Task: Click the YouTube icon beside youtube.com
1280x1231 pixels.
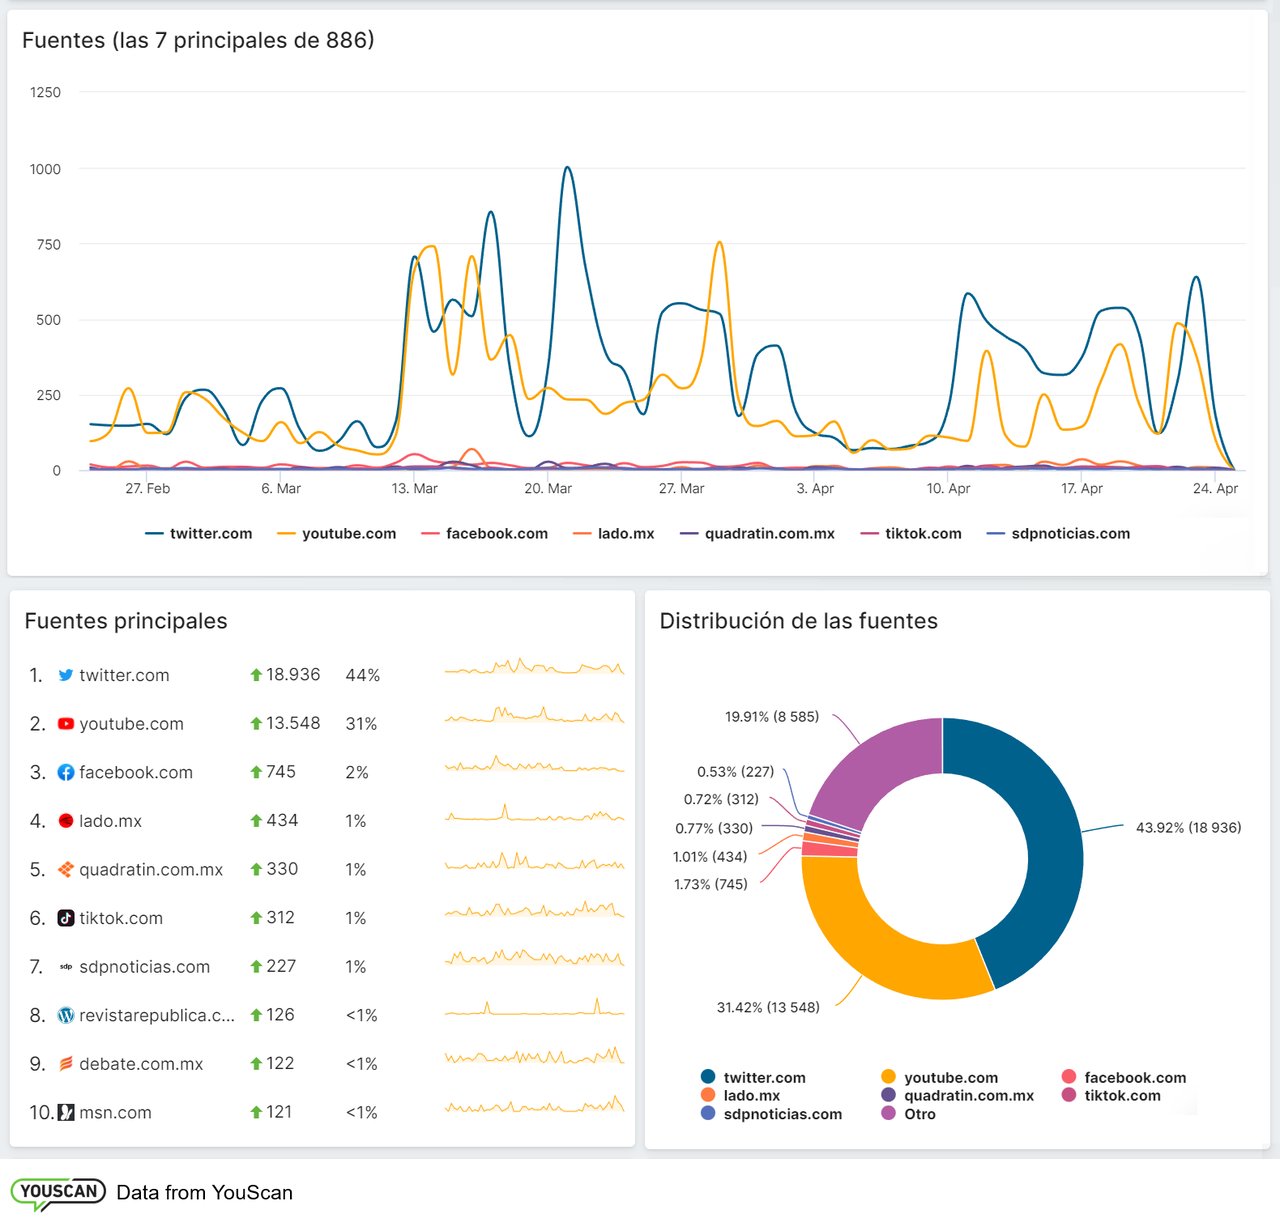Action: (66, 724)
